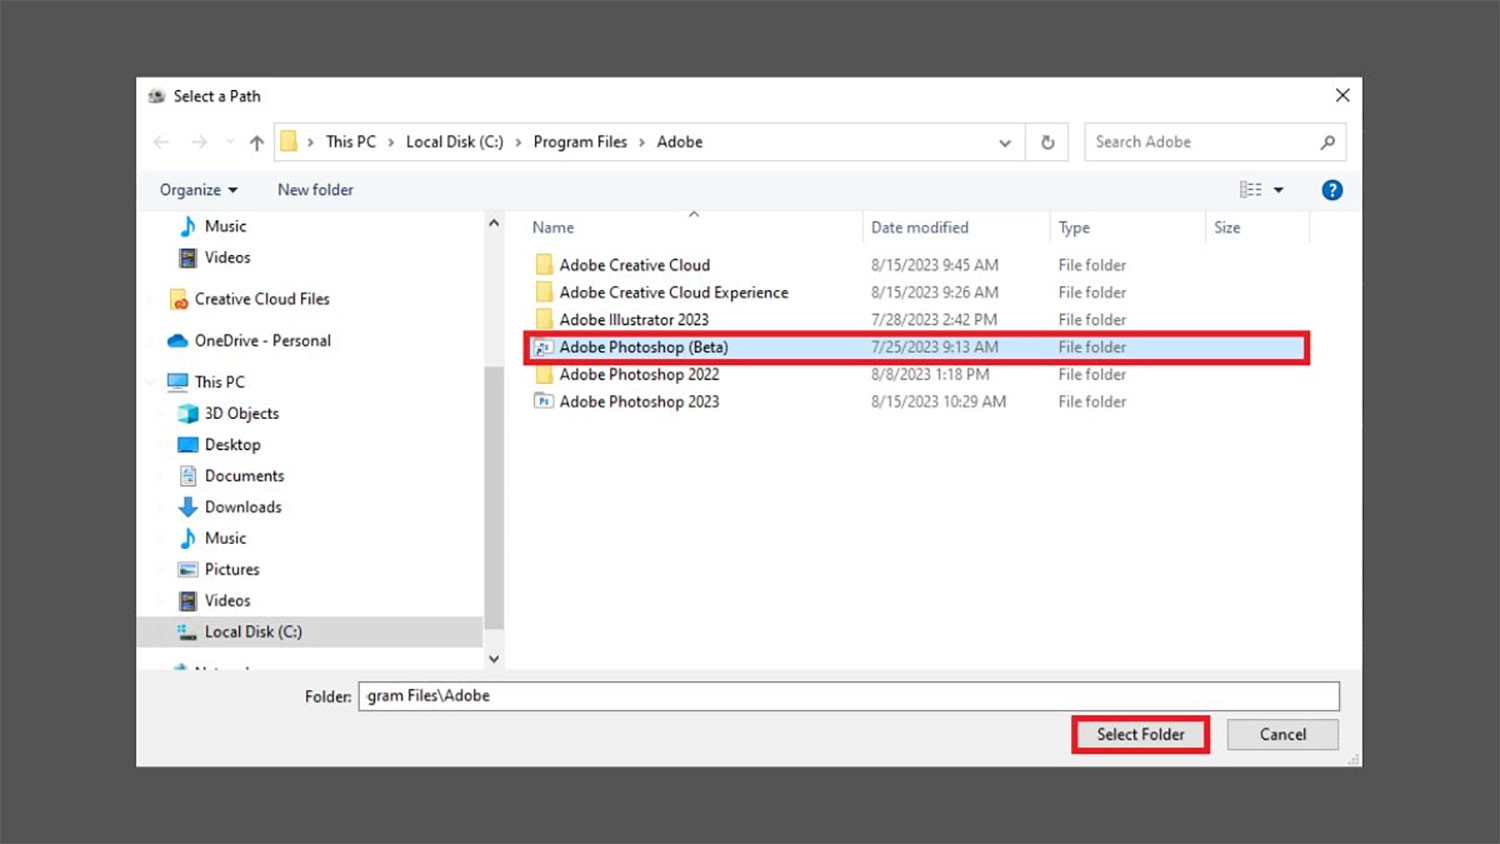Open 3D Objects in sidebar
The width and height of the screenshot is (1500, 844).
pos(241,413)
